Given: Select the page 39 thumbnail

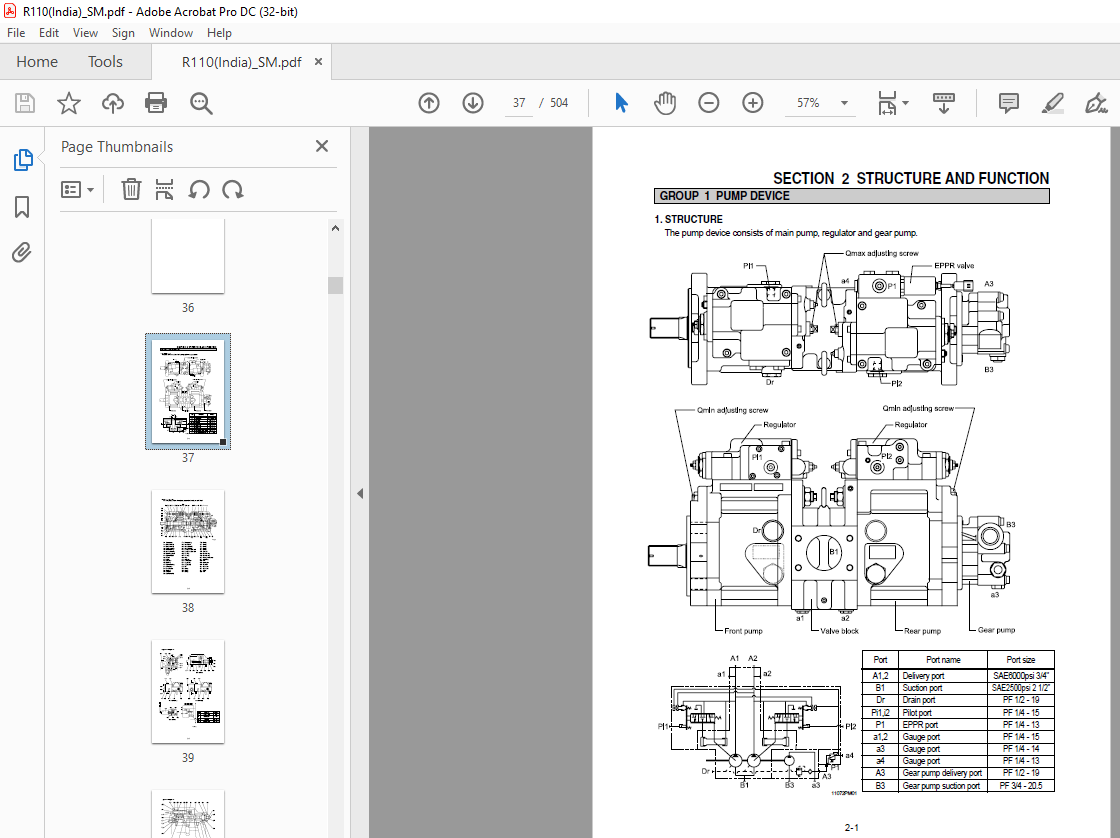Looking at the screenshot, I should click(x=188, y=692).
